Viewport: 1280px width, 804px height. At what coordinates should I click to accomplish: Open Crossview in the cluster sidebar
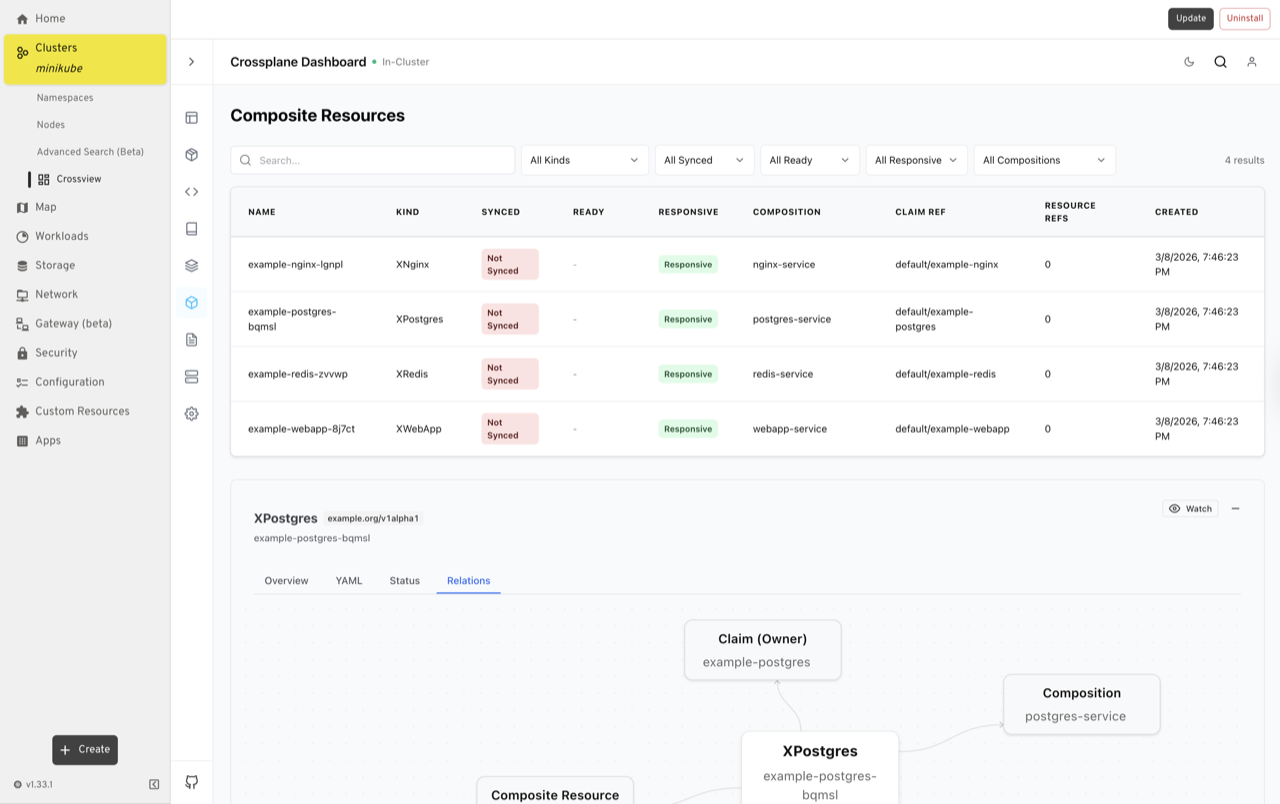click(x=79, y=179)
